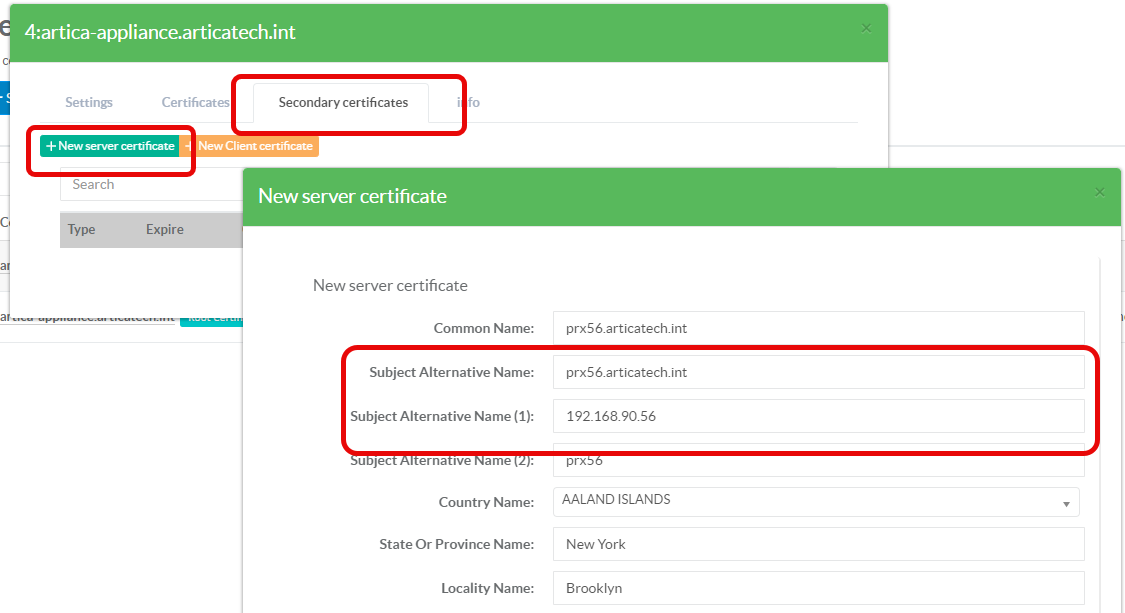Switch to the Settings tab
The image size is (1125, 613).
coord(89,102)
